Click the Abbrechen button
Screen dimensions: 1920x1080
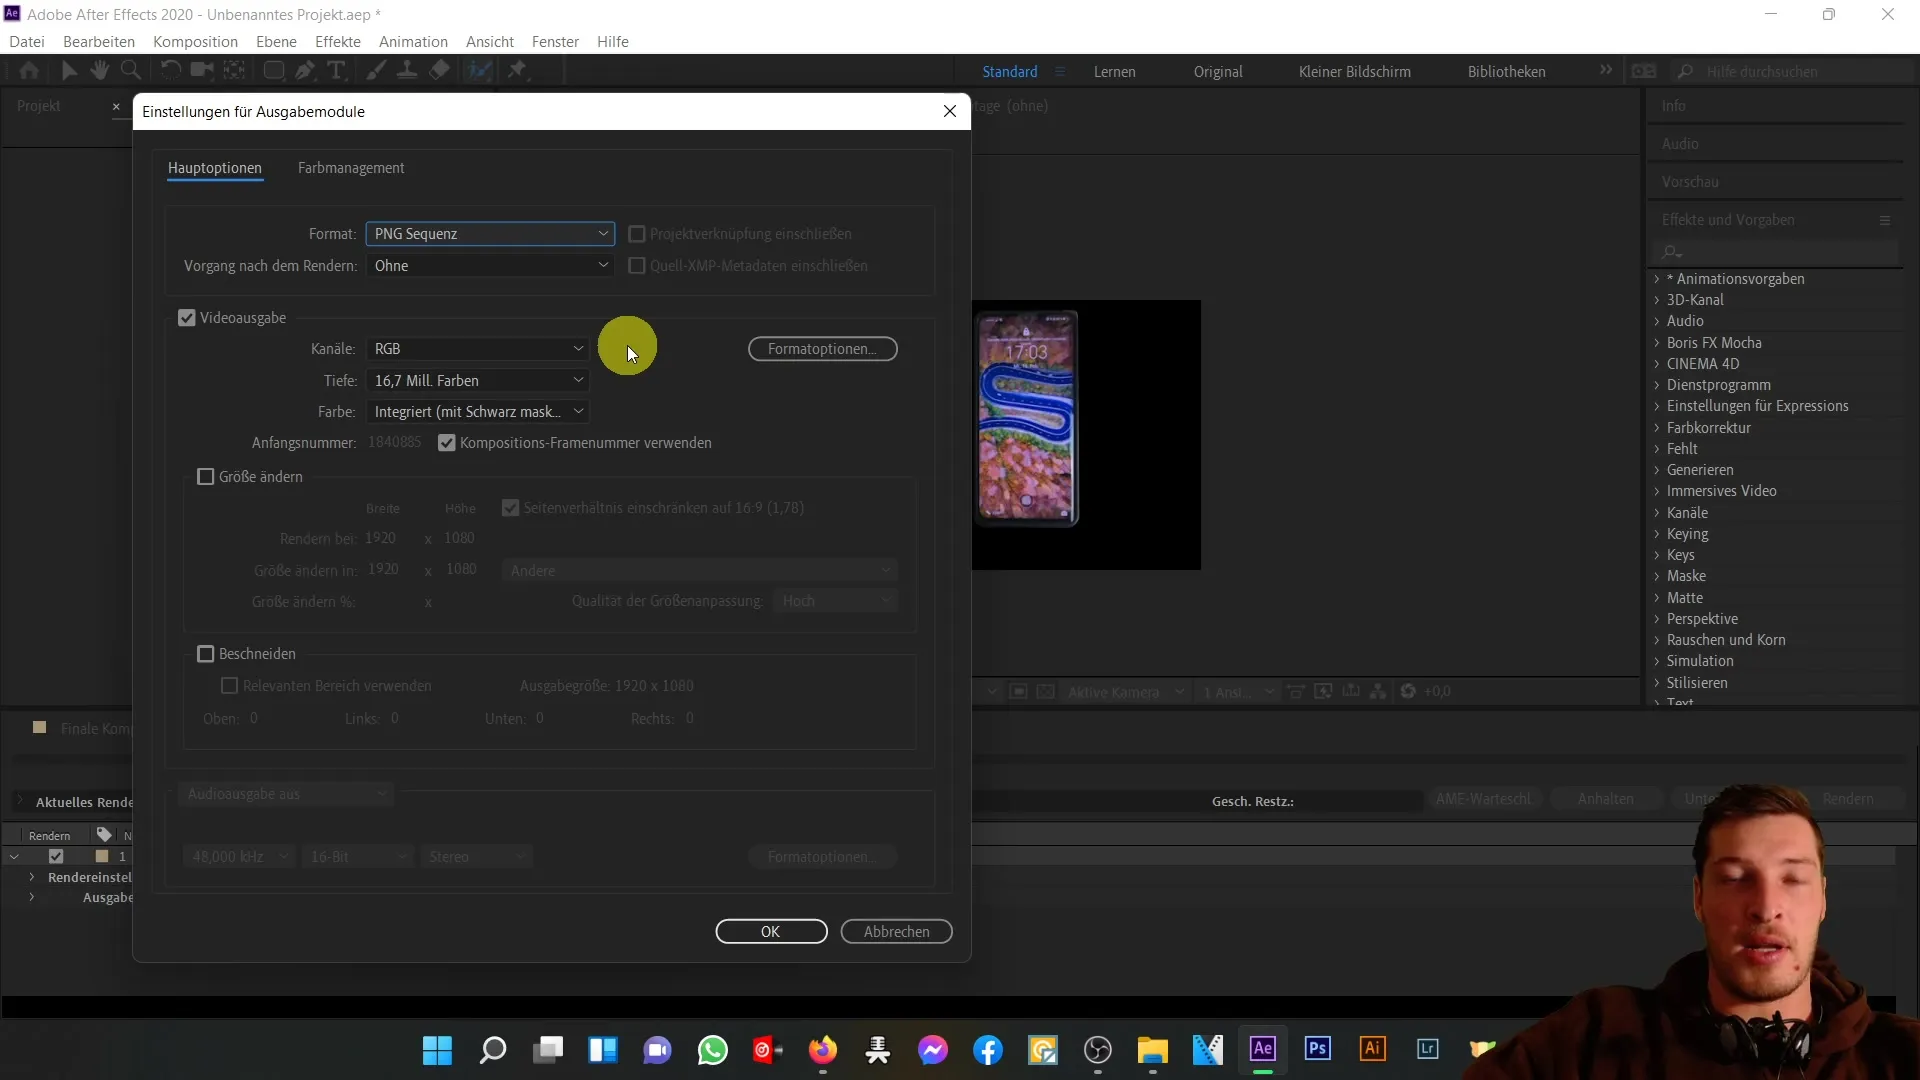897,931
